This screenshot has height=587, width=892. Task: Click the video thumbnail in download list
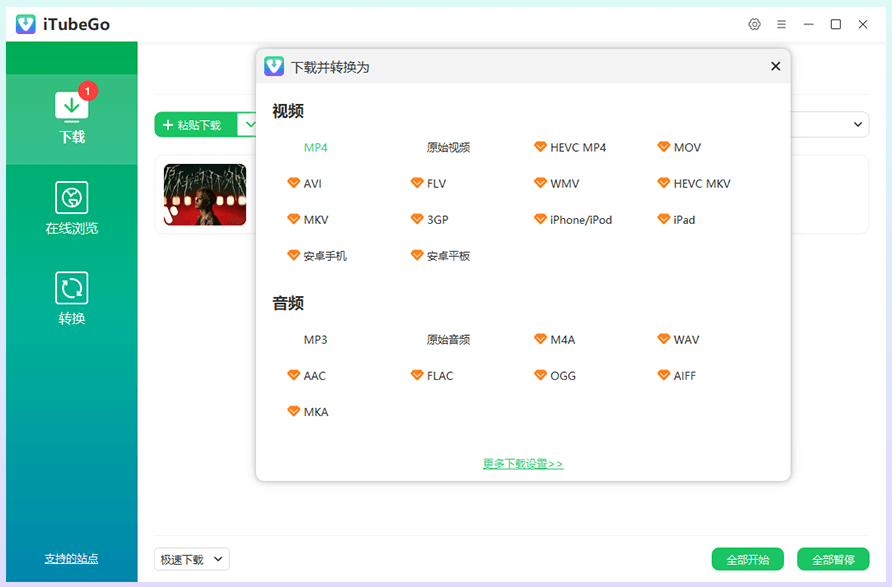(205, 195)
